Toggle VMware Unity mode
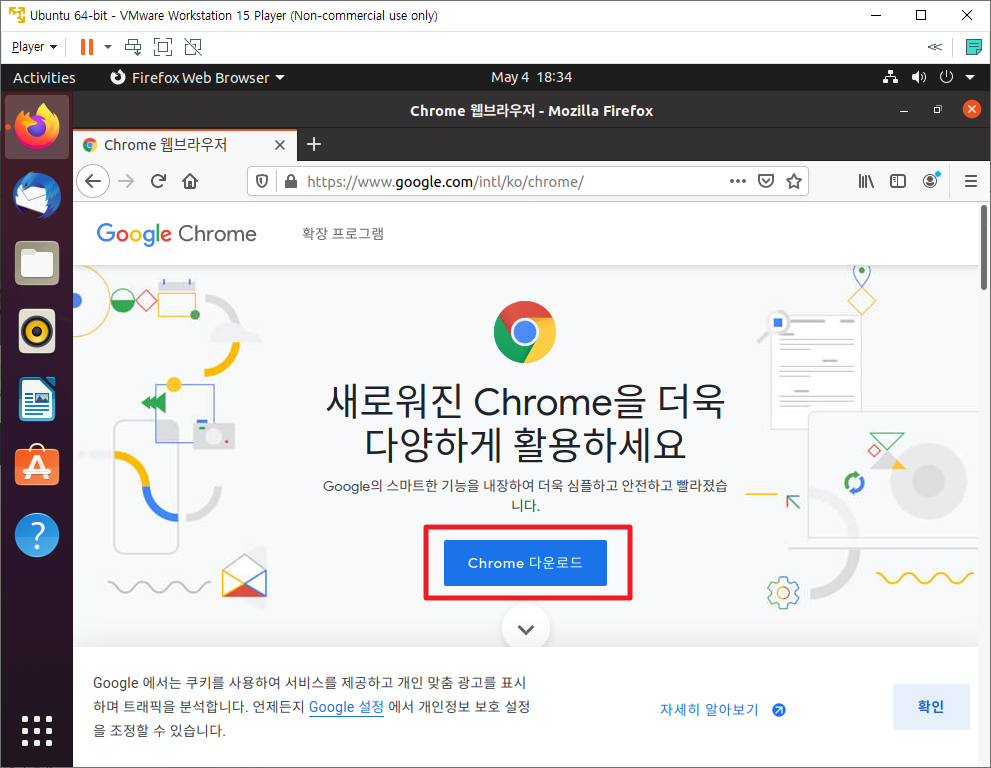This screenshot has width=991, height=768. pos(193,47)
